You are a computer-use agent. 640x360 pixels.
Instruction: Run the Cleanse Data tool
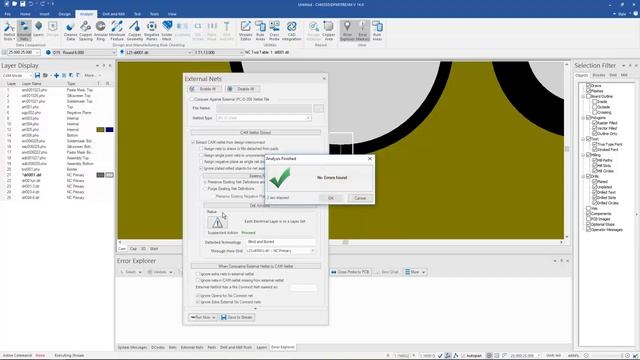tap(70, 31)
